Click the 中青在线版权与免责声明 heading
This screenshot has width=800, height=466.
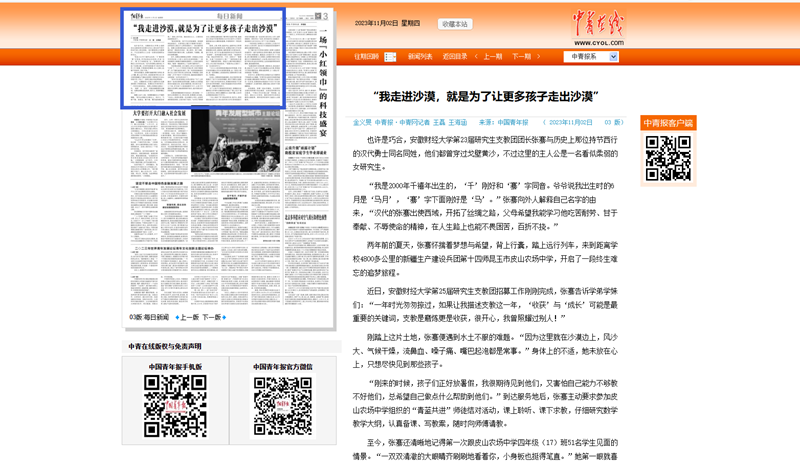click(x=164, y=346)
